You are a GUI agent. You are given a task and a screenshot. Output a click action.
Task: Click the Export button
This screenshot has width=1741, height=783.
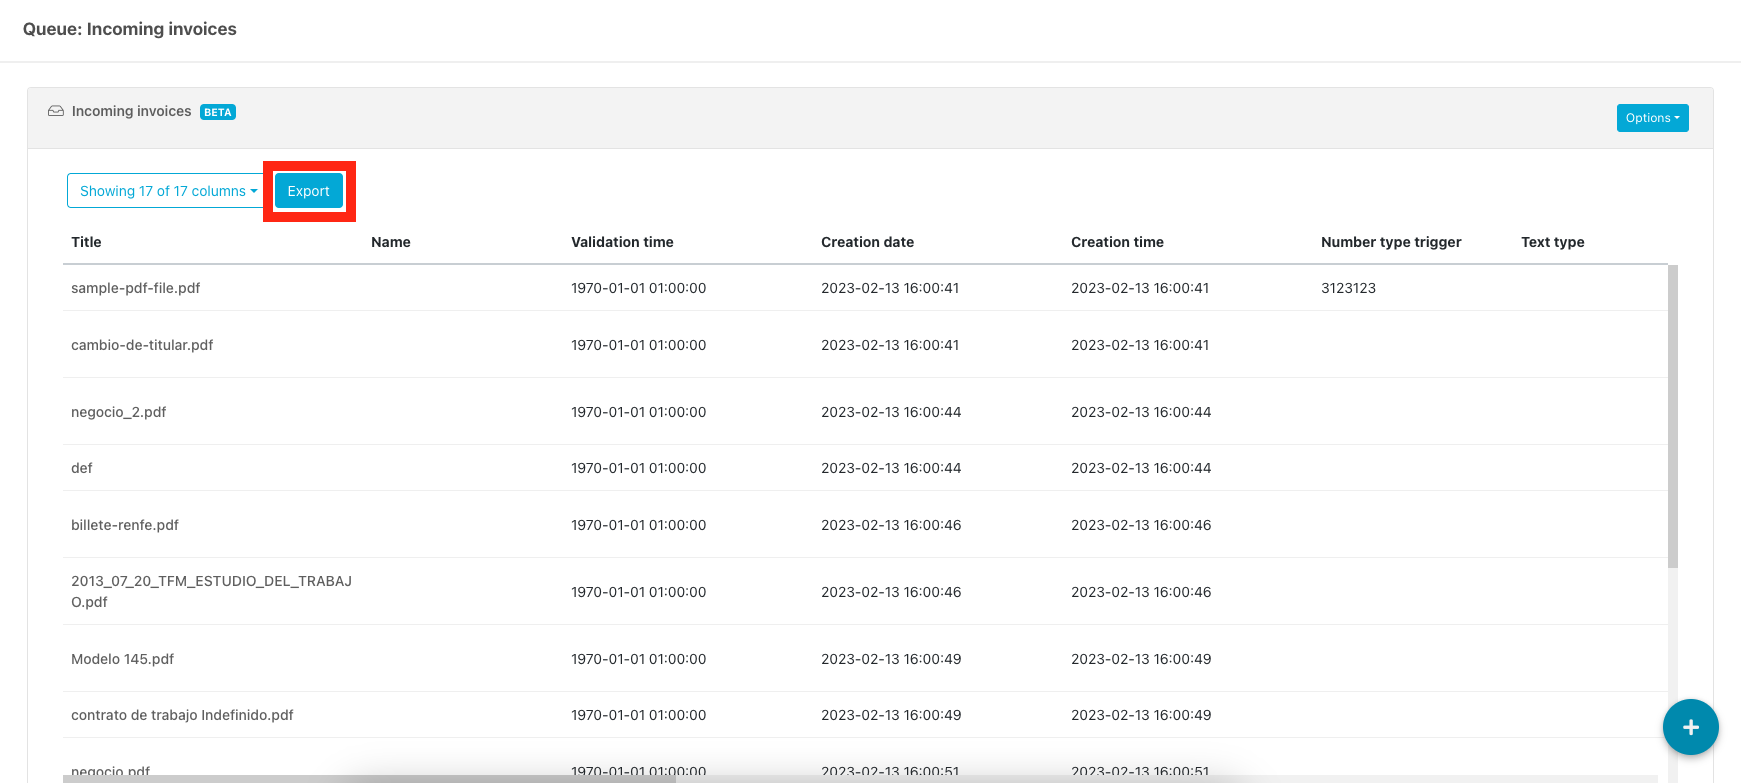(308, 191)
